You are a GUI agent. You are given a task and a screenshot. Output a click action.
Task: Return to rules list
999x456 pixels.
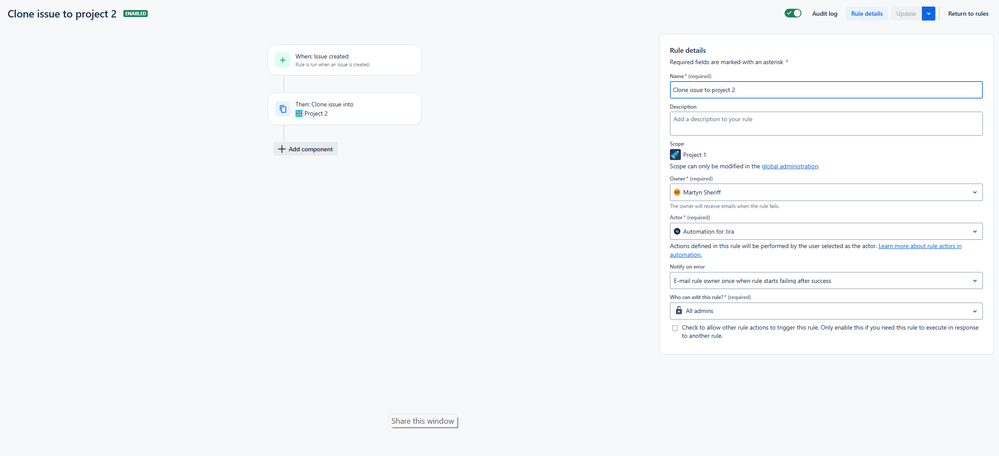coord(968,13)
